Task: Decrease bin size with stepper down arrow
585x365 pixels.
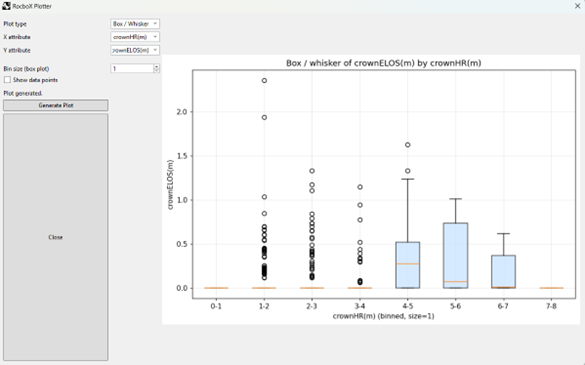Action: click(157, 71)
